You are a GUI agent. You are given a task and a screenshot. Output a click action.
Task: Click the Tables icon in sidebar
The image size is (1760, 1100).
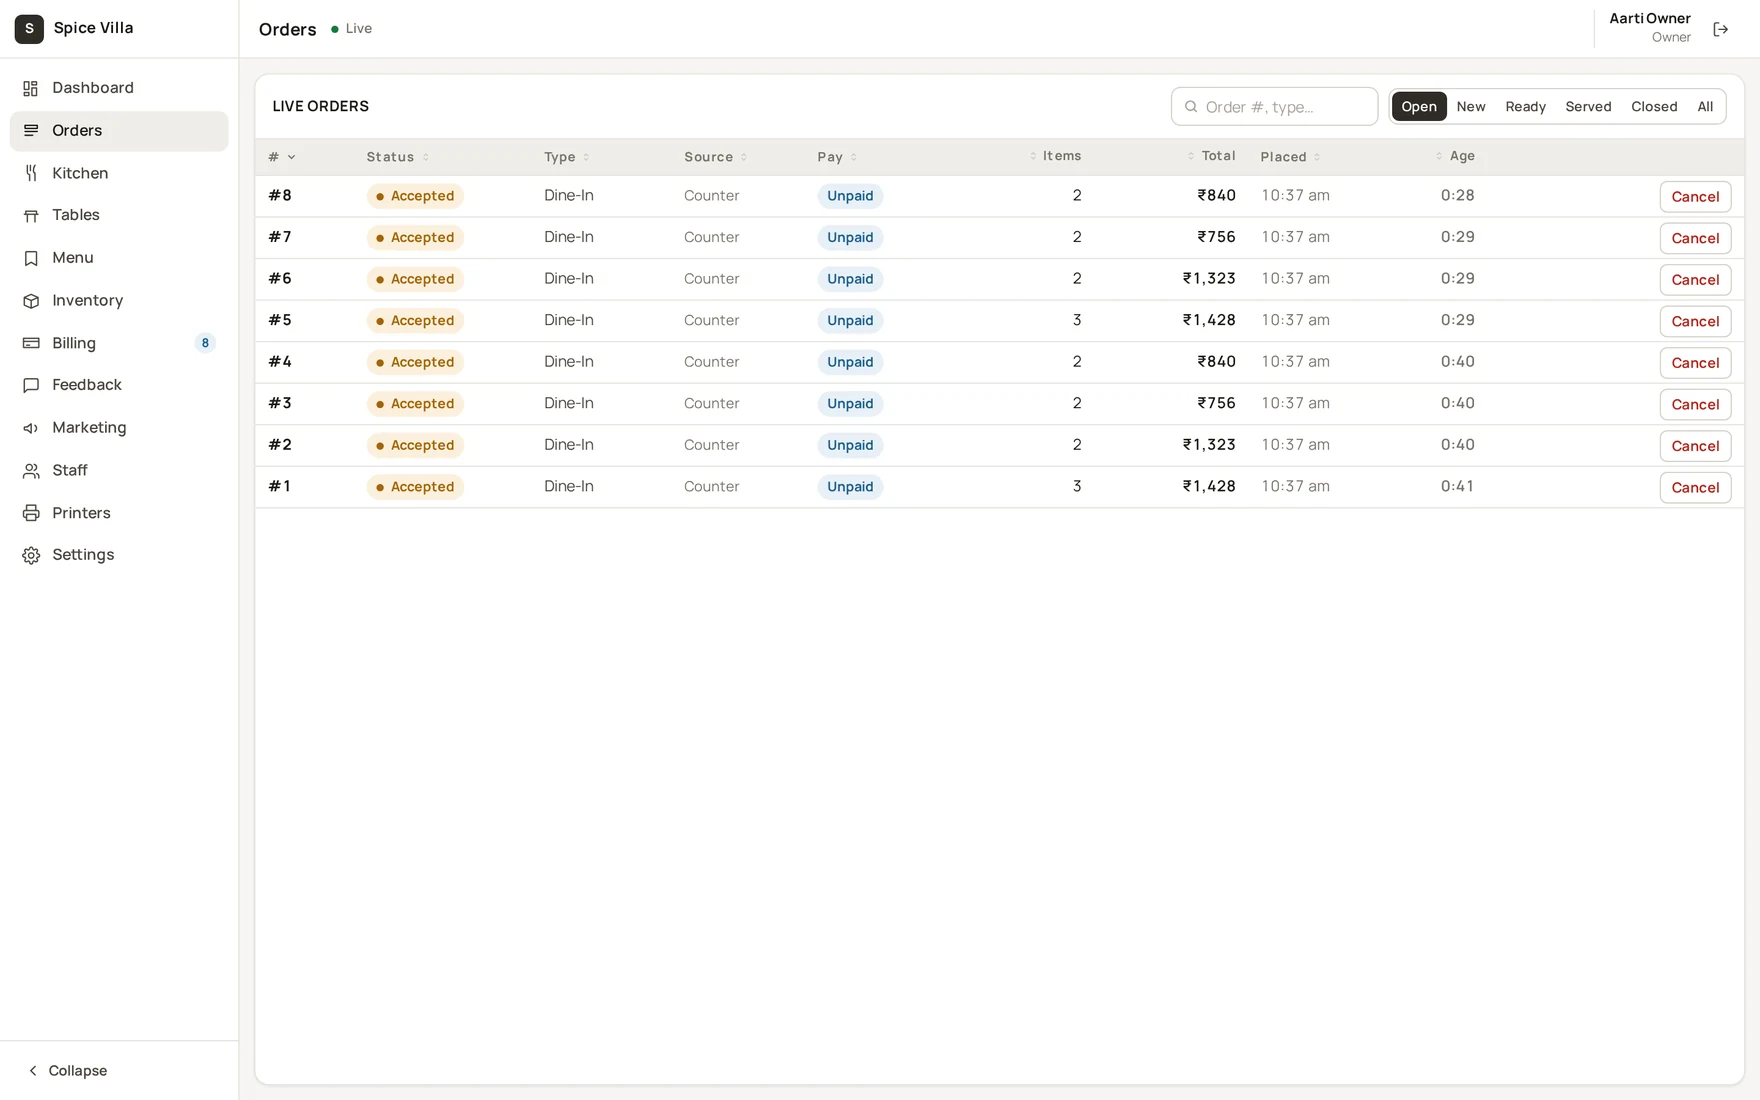point(31,216)
